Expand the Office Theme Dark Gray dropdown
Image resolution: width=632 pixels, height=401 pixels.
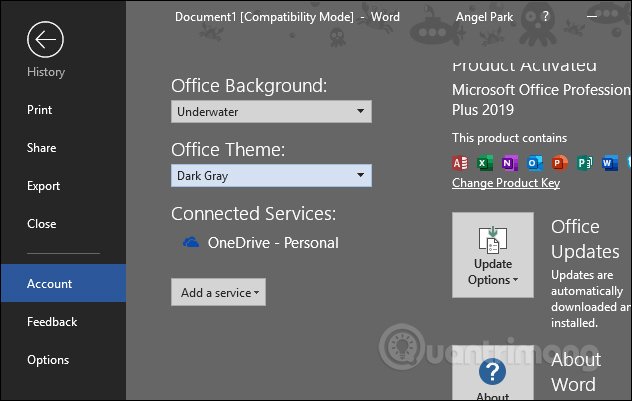pyautogui.click(x=271, y=175)
